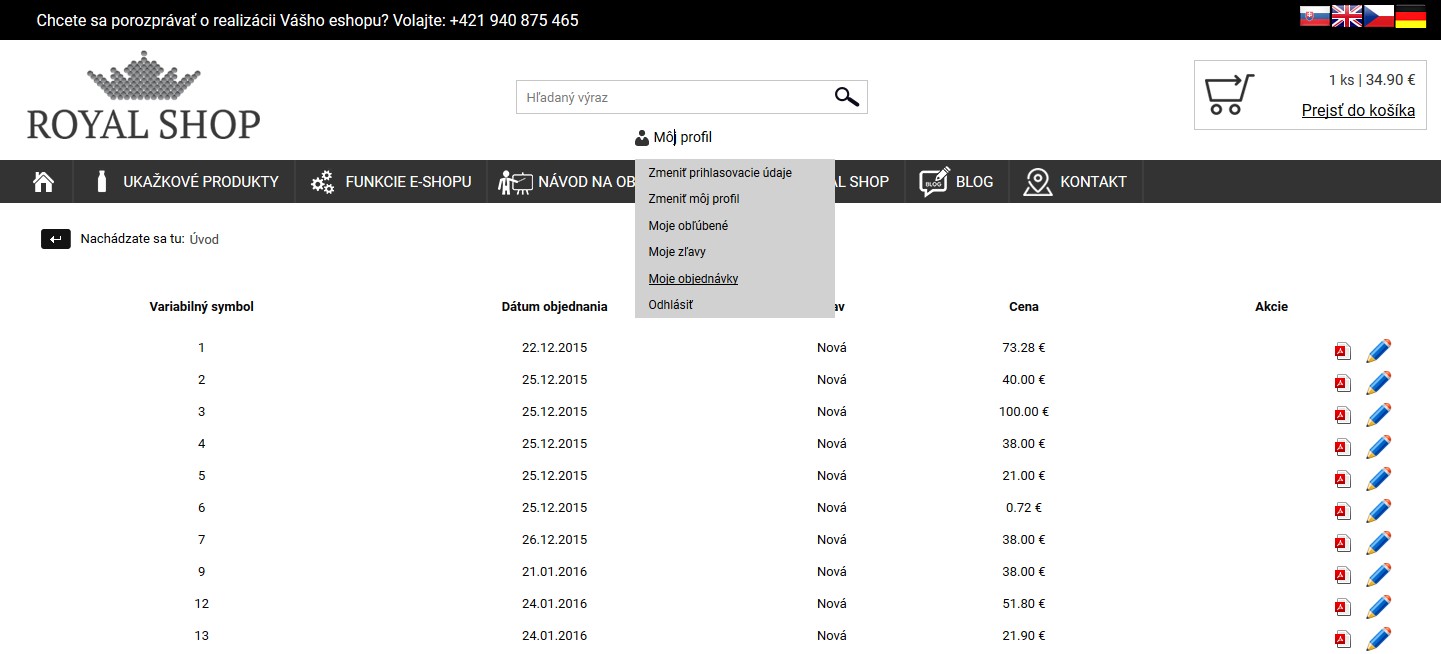Click the back arrow breadcrumb icon
The width and height of the screenshot is (1441, 654).
coord(56,239)
